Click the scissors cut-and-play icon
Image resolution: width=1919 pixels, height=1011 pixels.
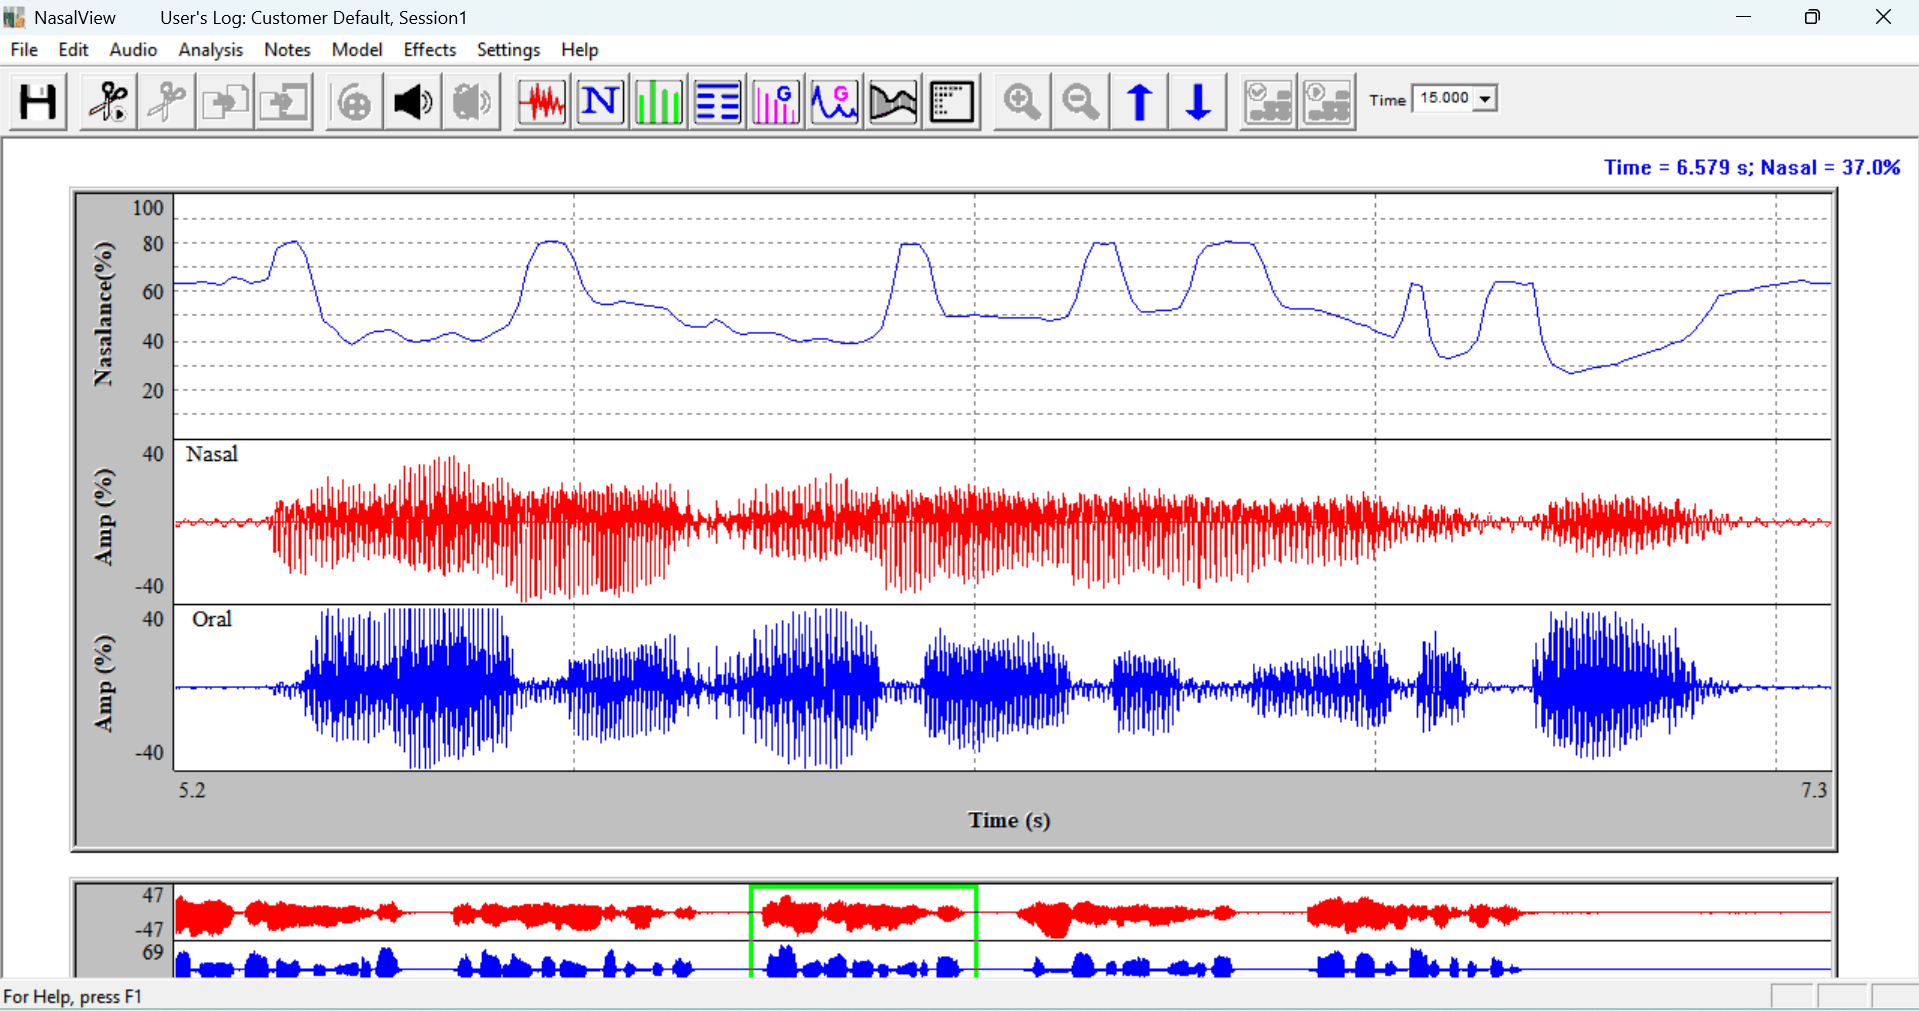108,101
